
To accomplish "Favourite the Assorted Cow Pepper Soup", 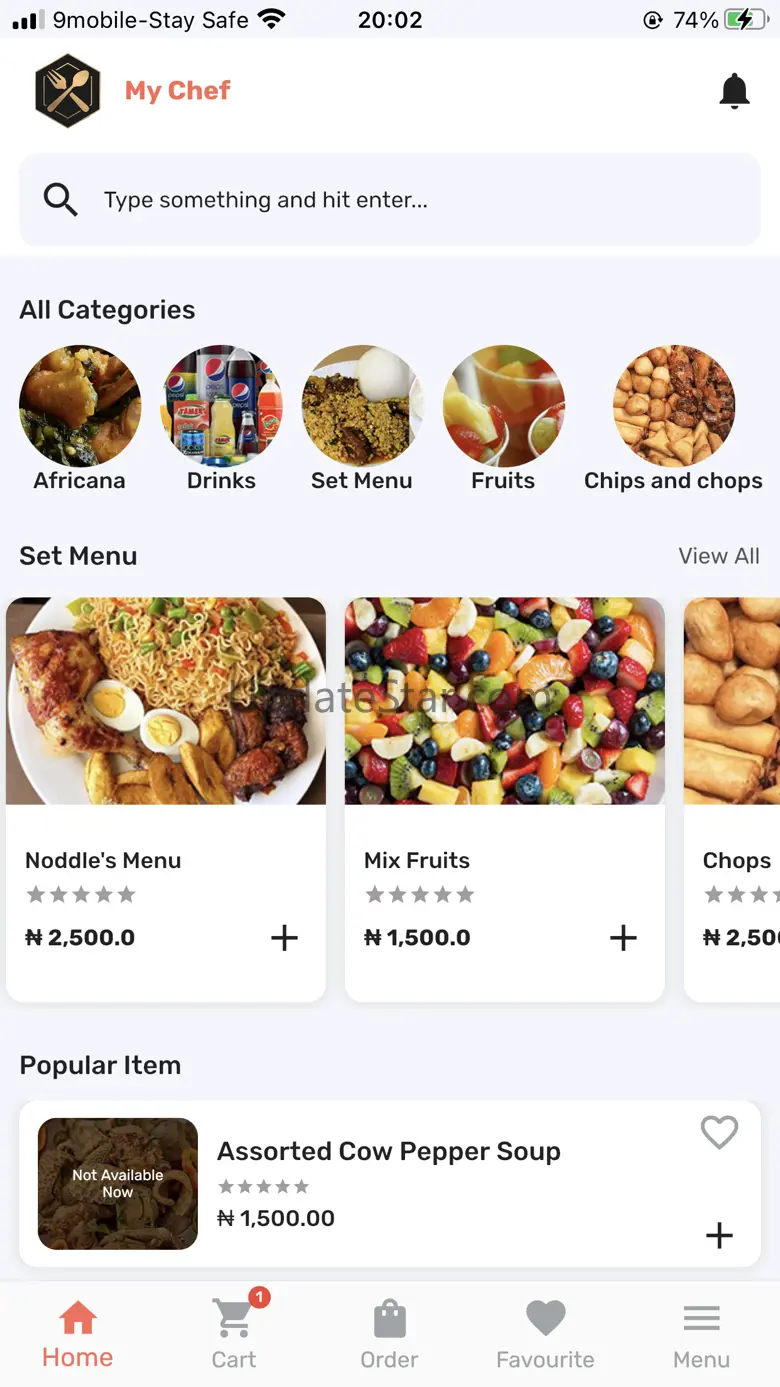I will point(719,1132).
